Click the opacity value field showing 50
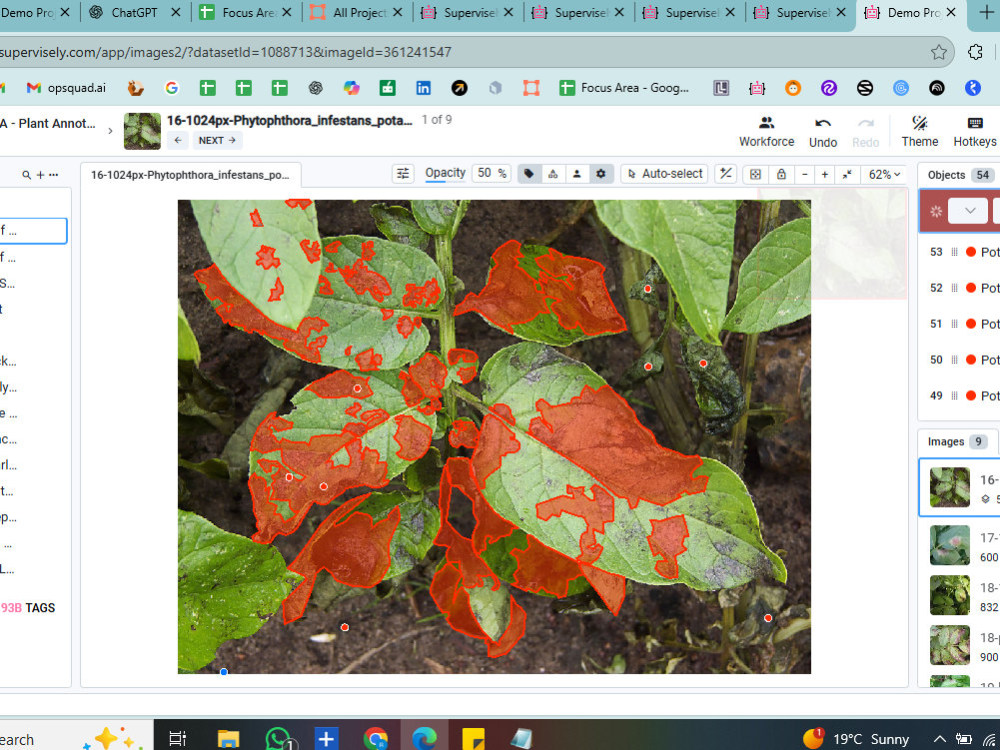 [491, 173]
